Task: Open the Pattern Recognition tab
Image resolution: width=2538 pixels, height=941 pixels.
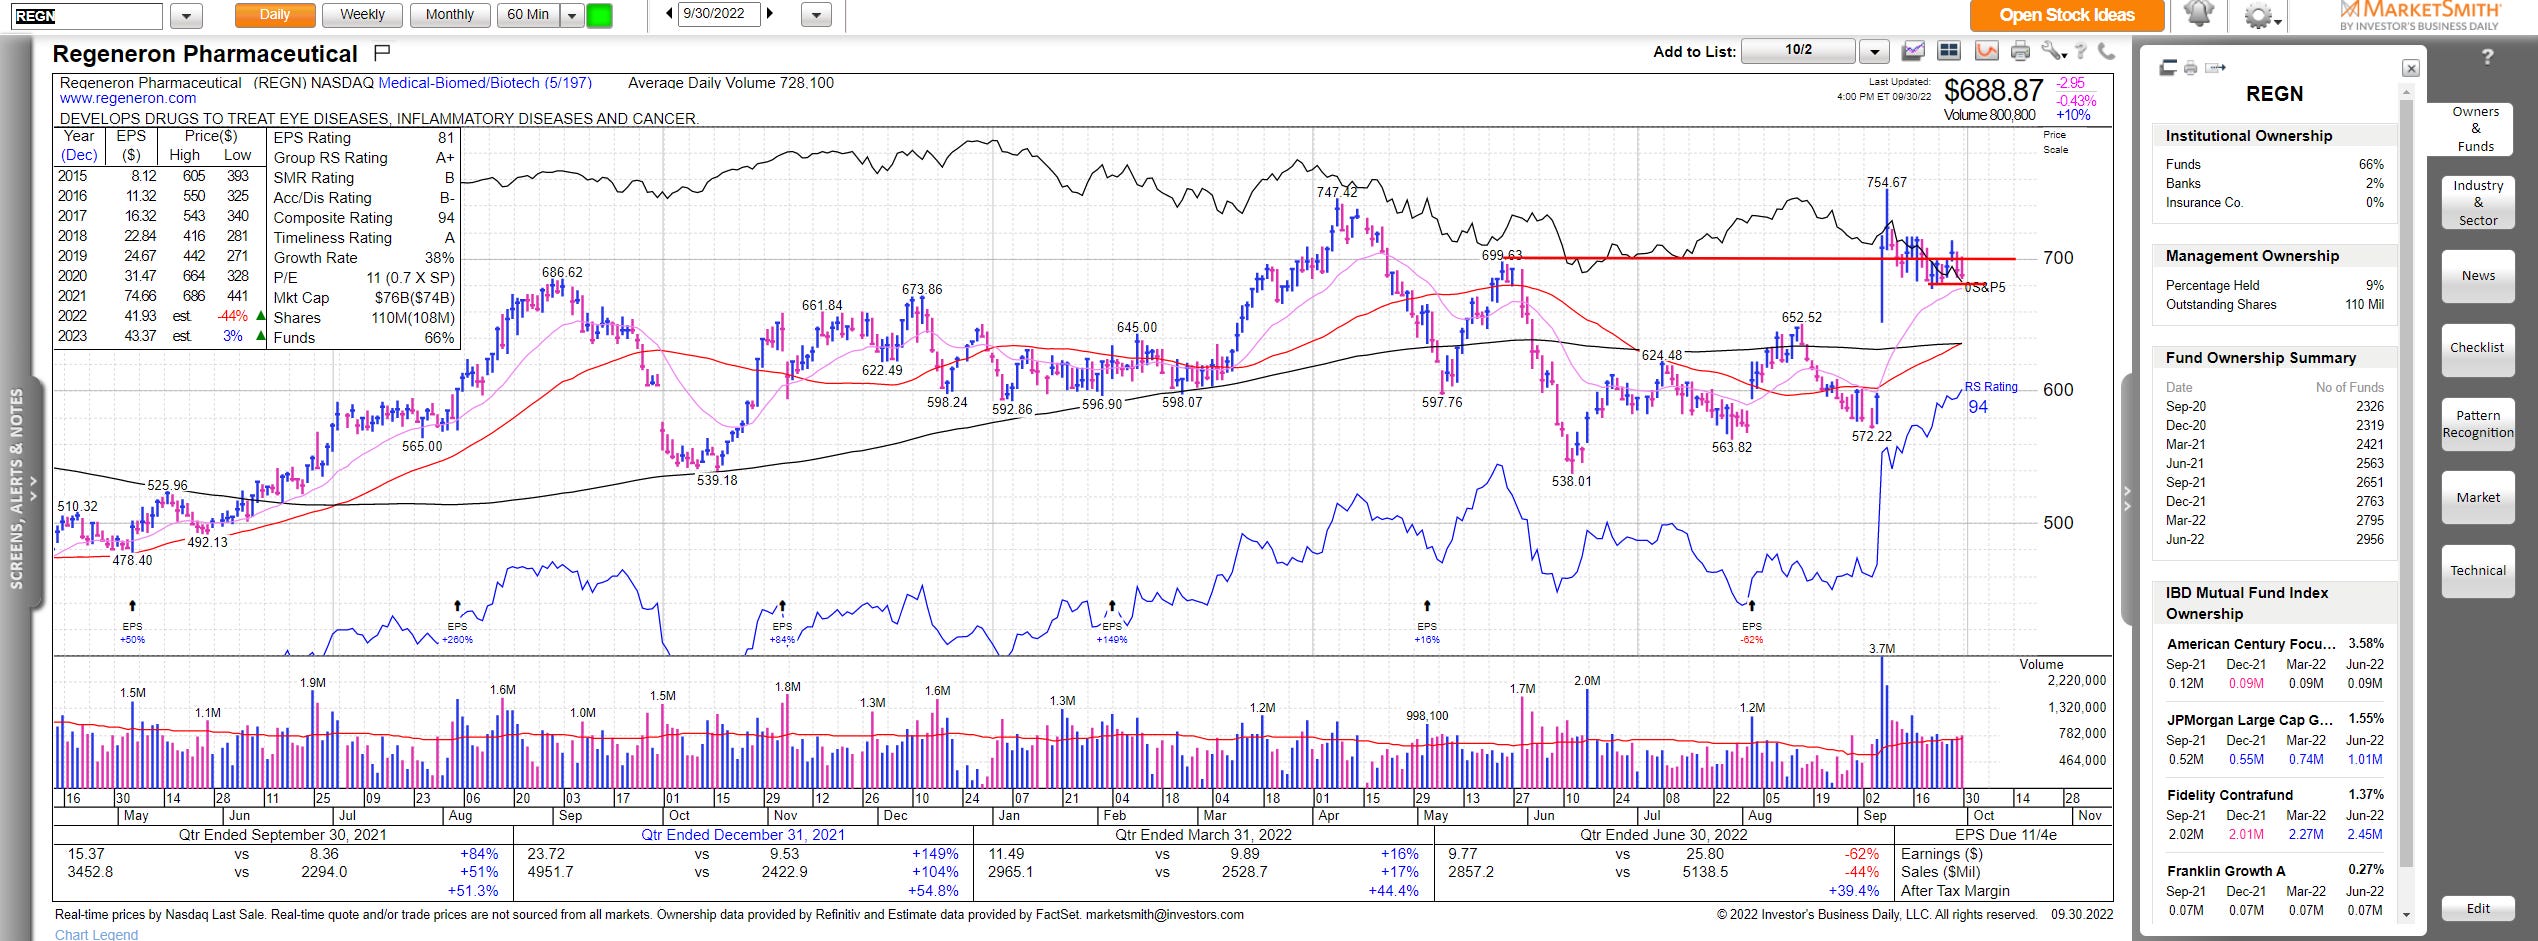Action: [x=2477, y=424]
